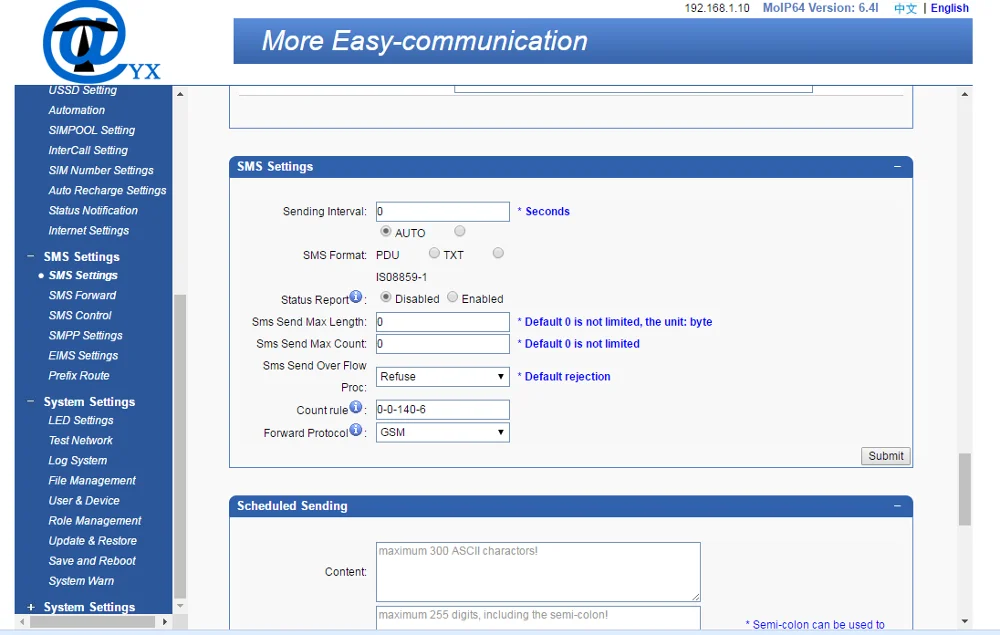Open System Warn in the sidebar
This screenshot has width=1000, height=635.
[81, 581]
